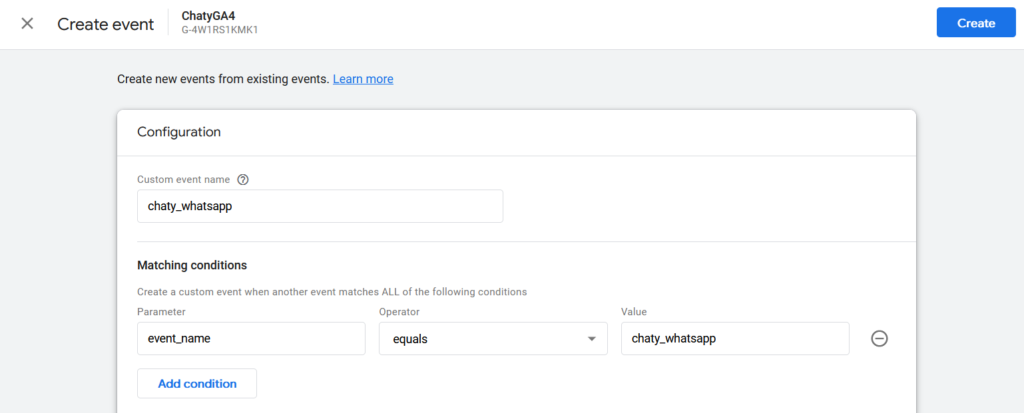Click the Custom event name label
Viewport: 1024px width, 413px height.
coord(184,179)
